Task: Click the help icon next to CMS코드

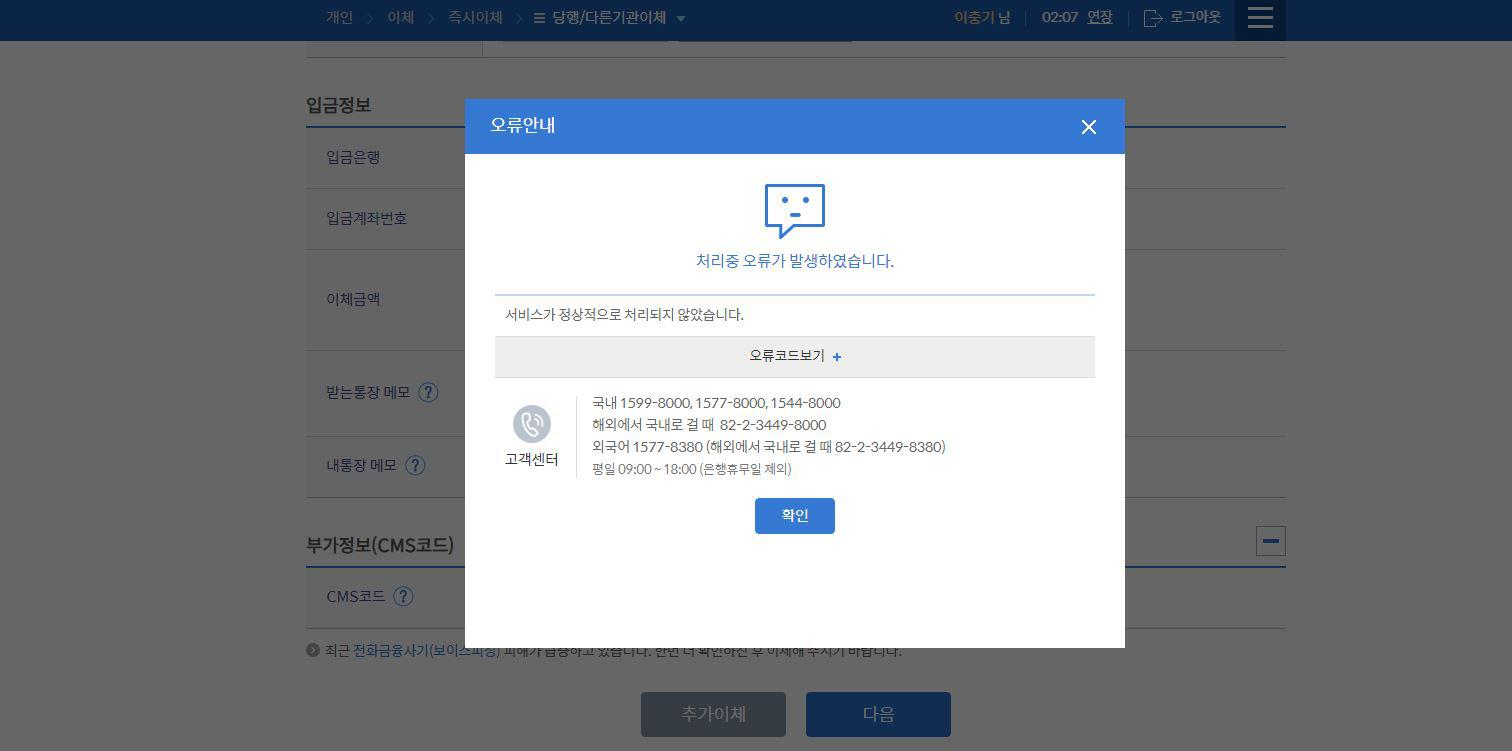Action: click(403, 597)
